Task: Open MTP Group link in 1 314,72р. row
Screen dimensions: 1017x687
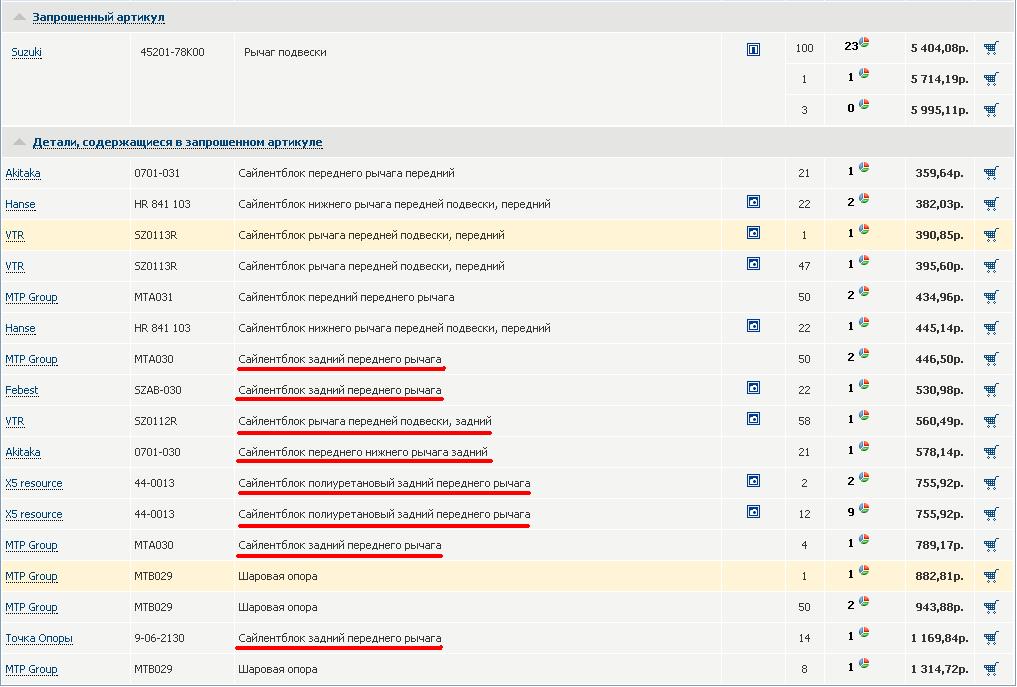Action: pos(31,669)
